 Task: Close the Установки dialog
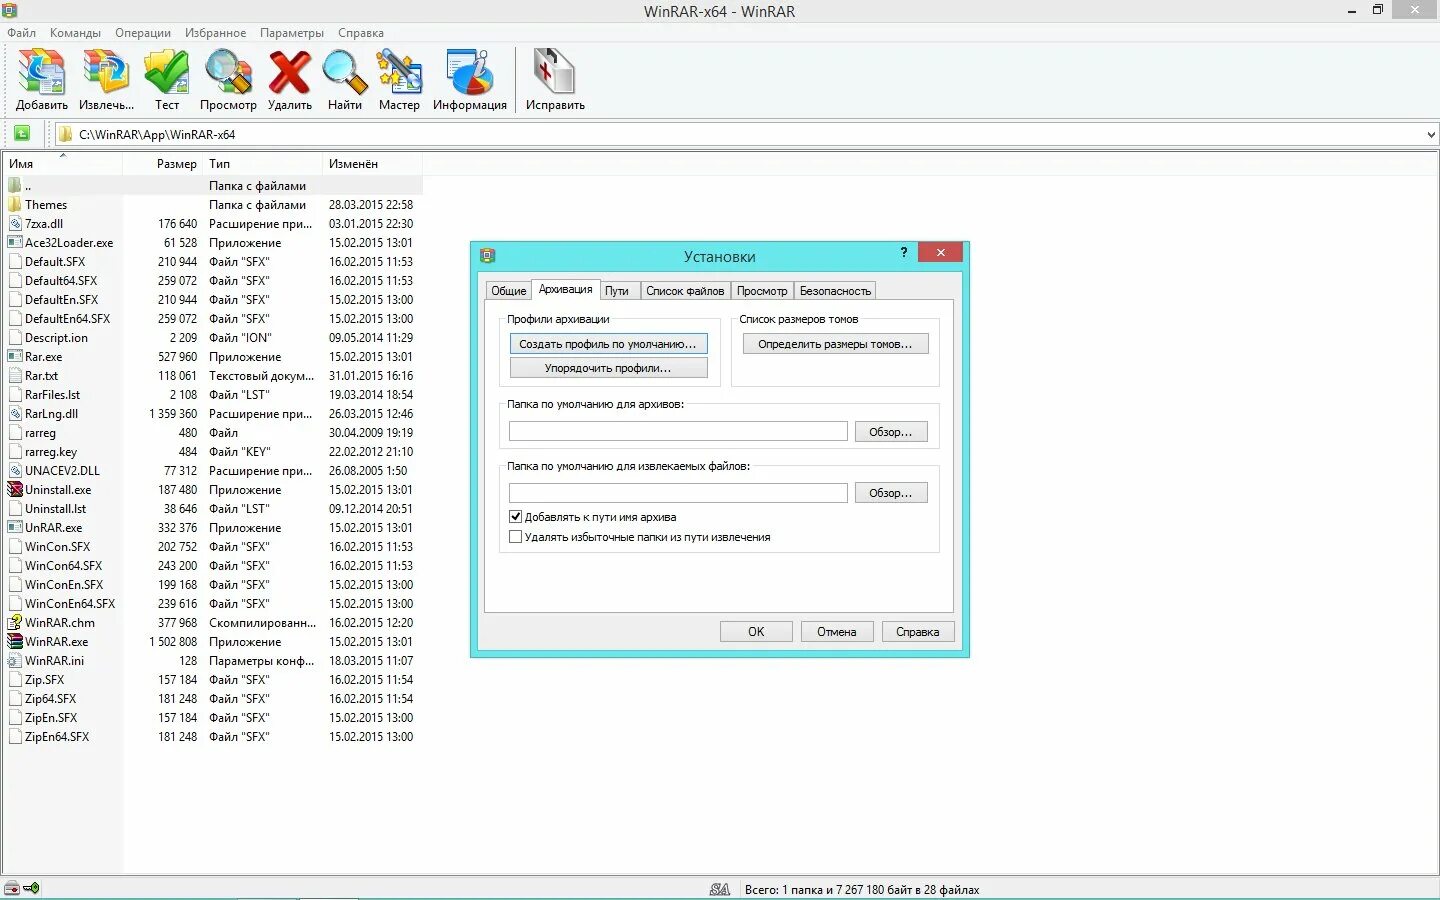coord(940,253)
